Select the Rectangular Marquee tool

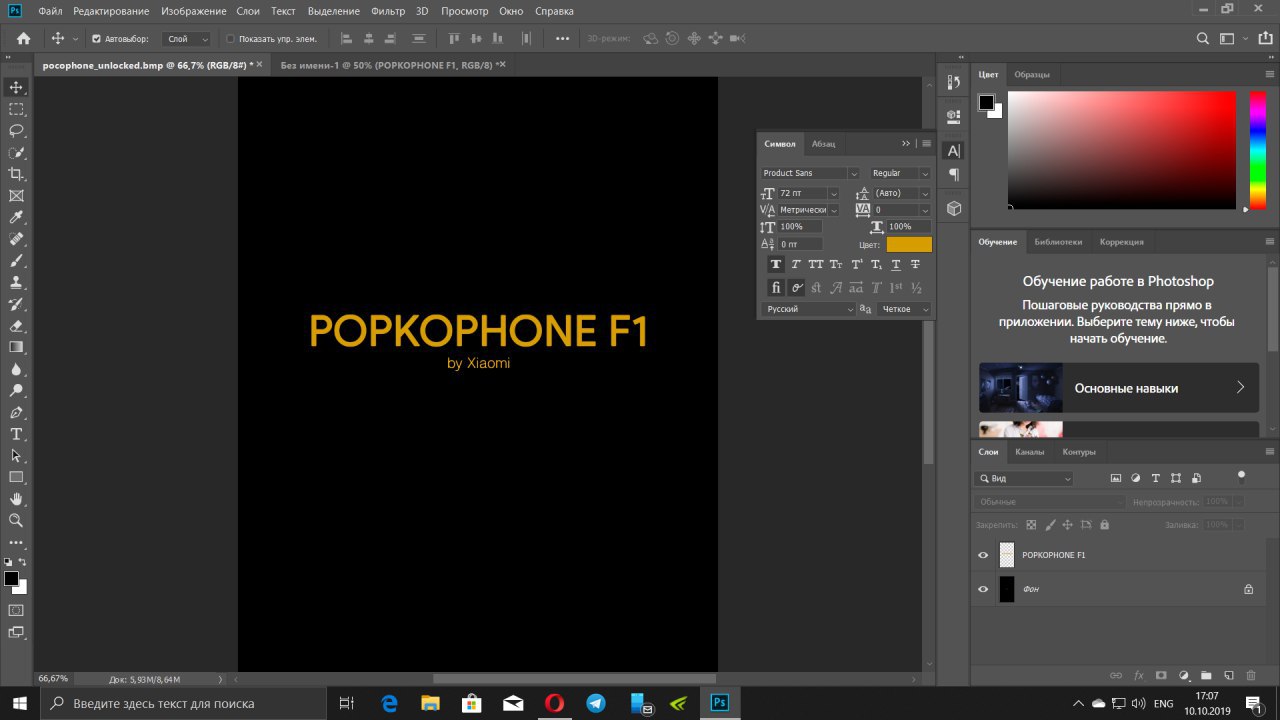16,109
